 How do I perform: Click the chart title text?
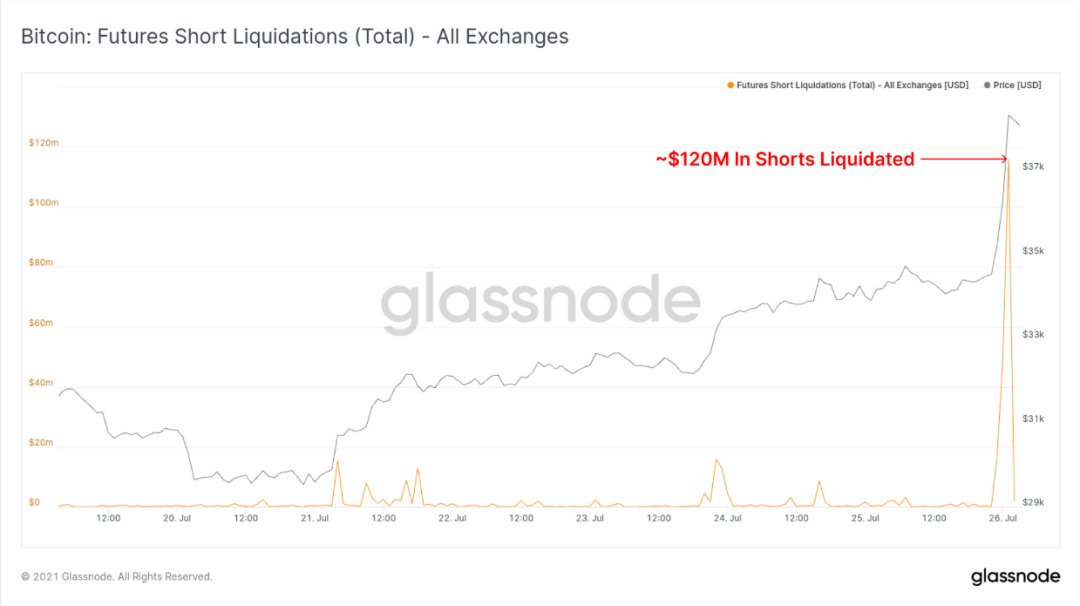coord(295,36)
